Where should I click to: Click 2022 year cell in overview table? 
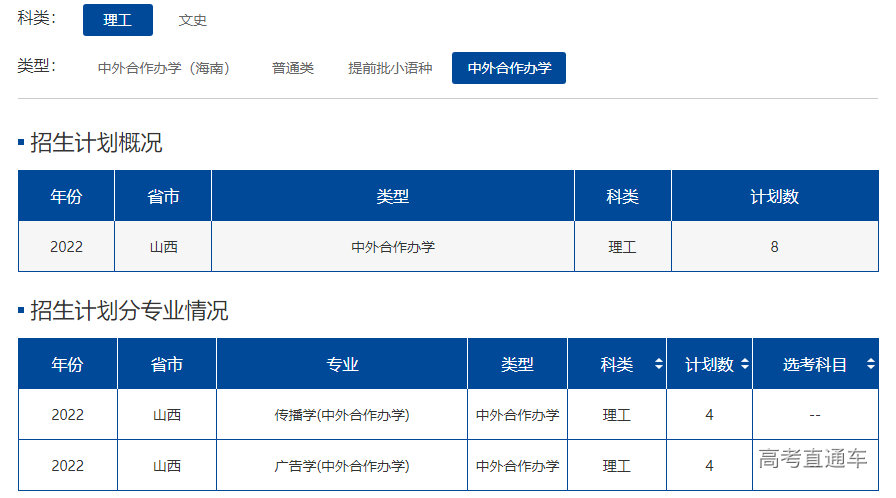(66, 247)
